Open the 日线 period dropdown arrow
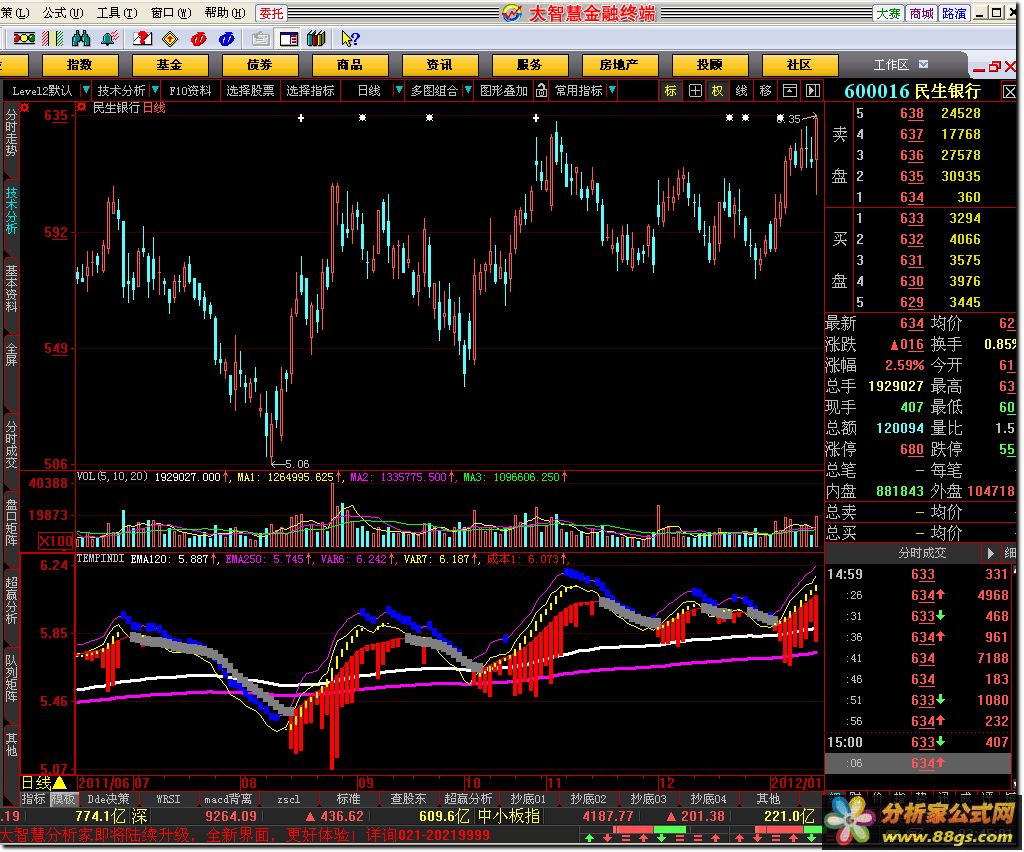This screenshot has height=852, width=1024. (x=398, y=90)
